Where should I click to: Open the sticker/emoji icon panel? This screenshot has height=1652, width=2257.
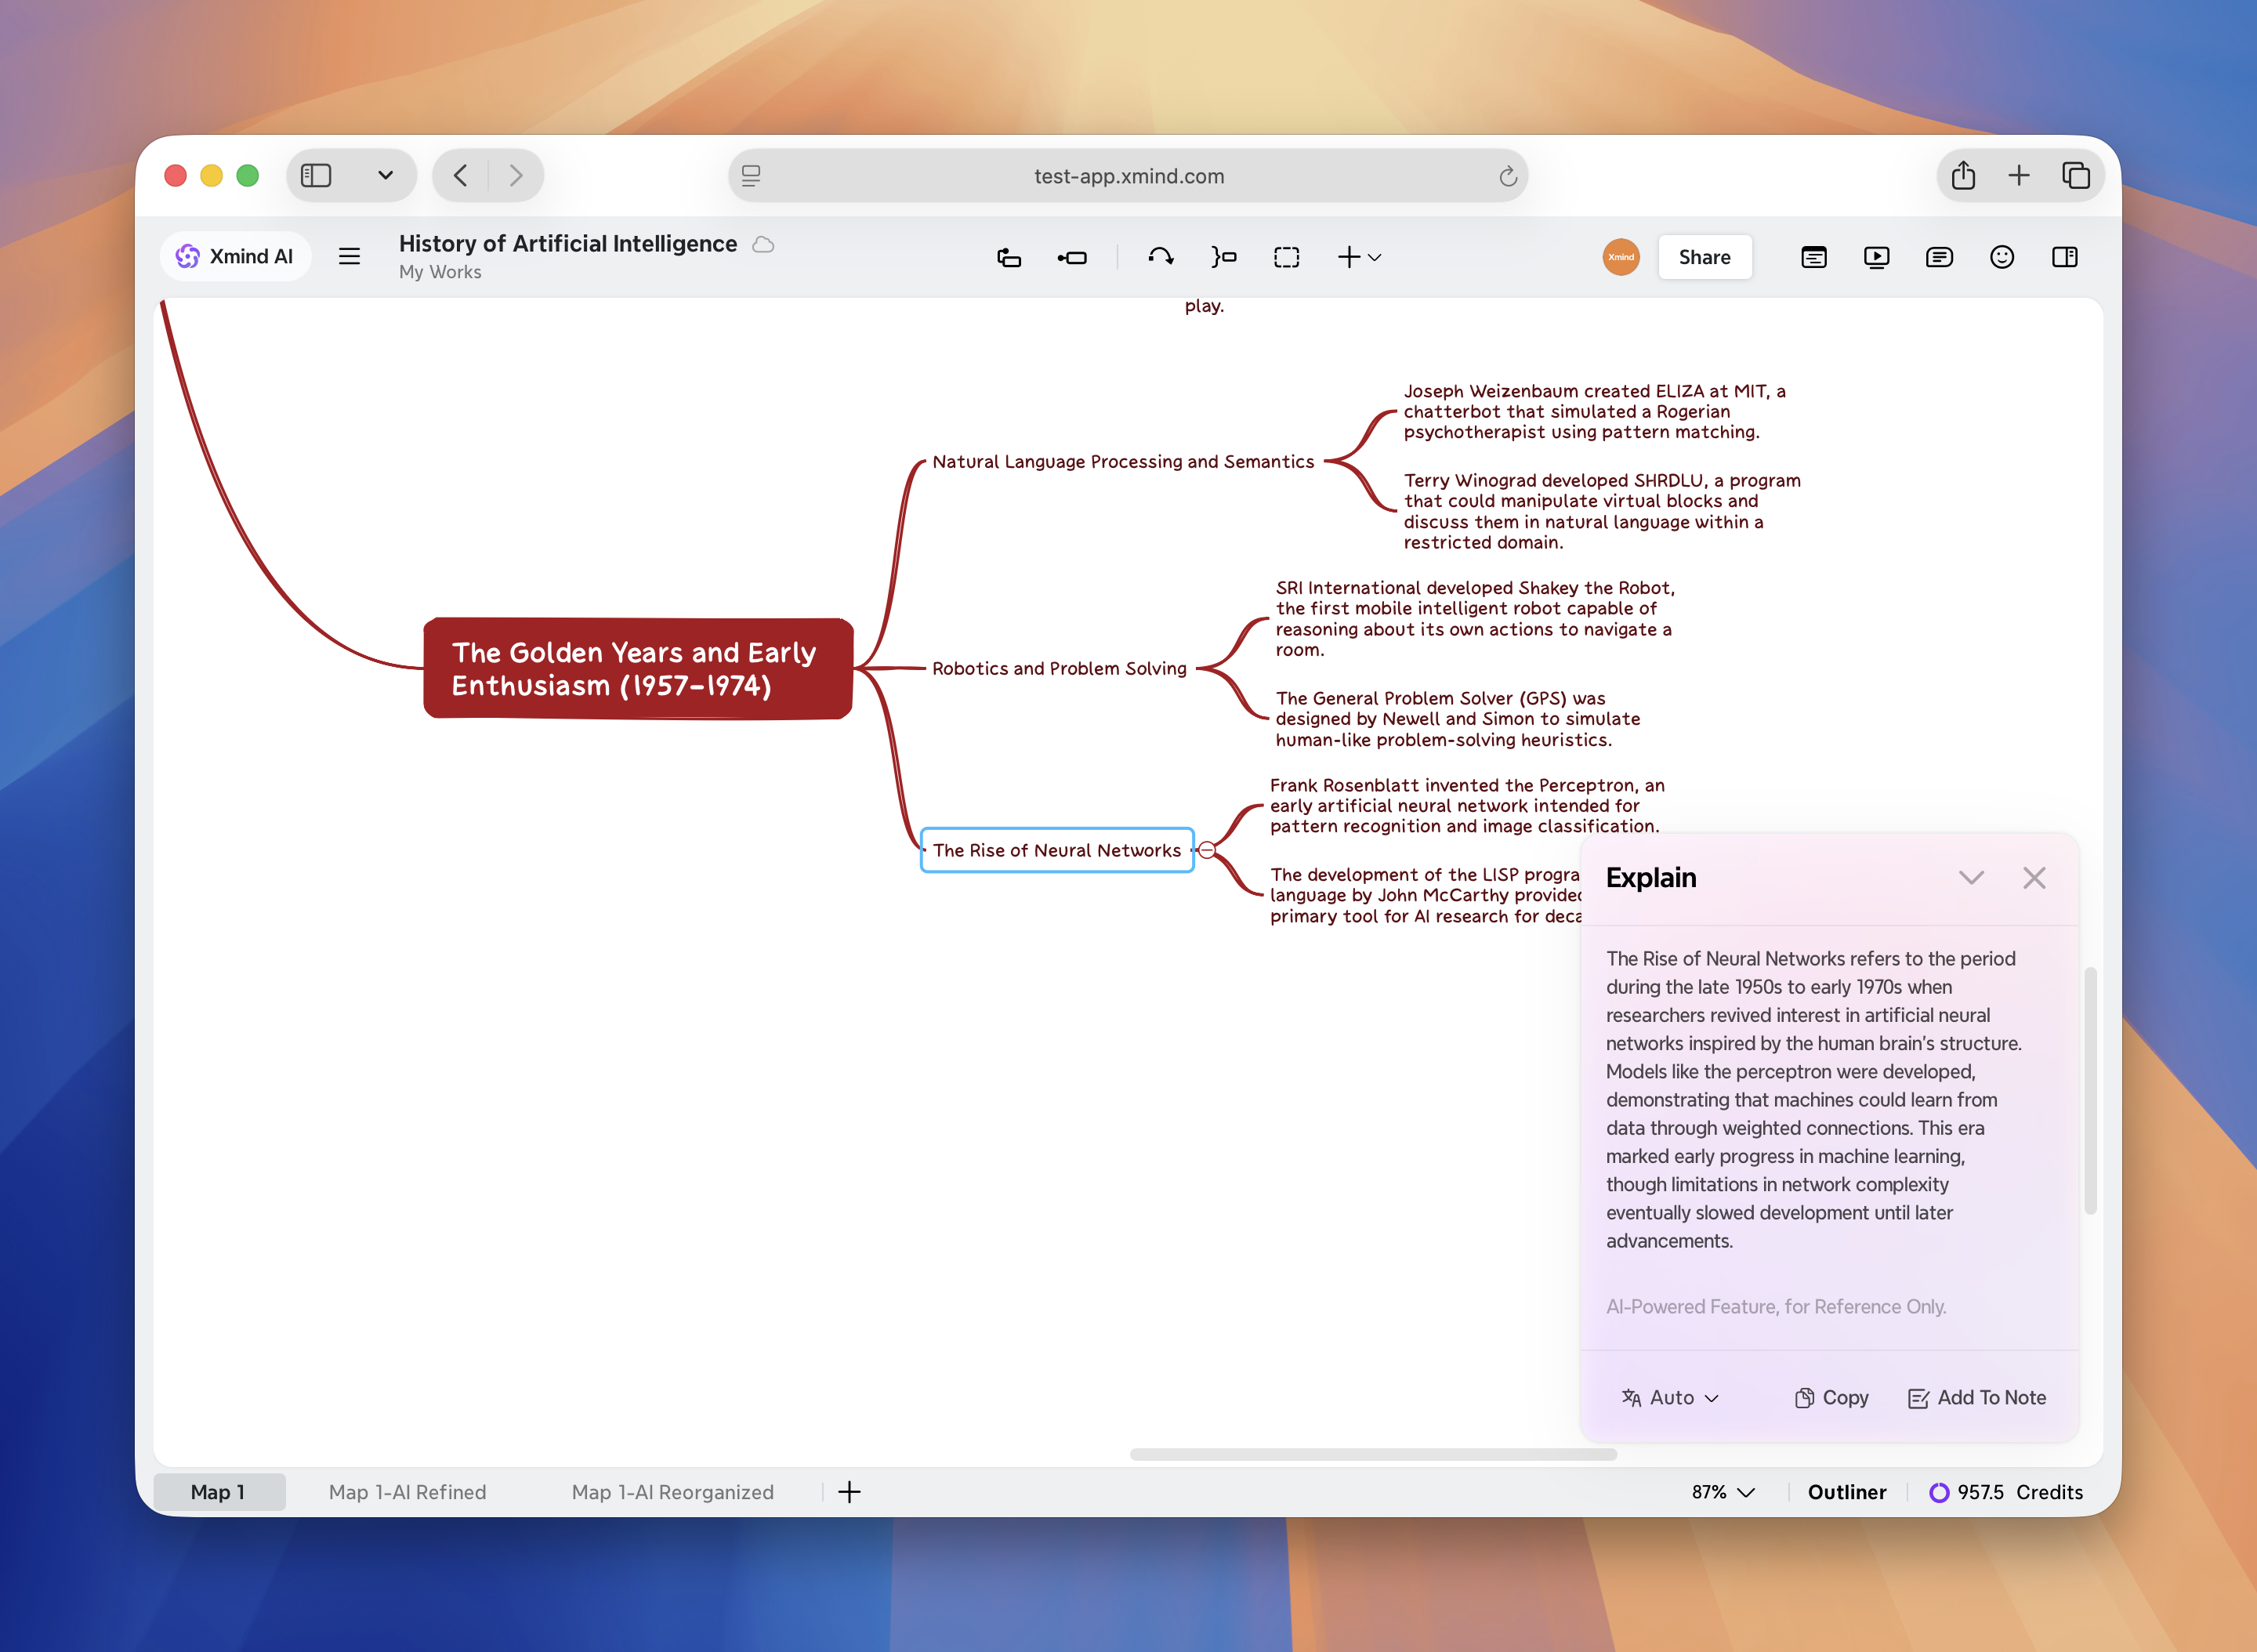pyautogui.click(x=2002, y=257)
